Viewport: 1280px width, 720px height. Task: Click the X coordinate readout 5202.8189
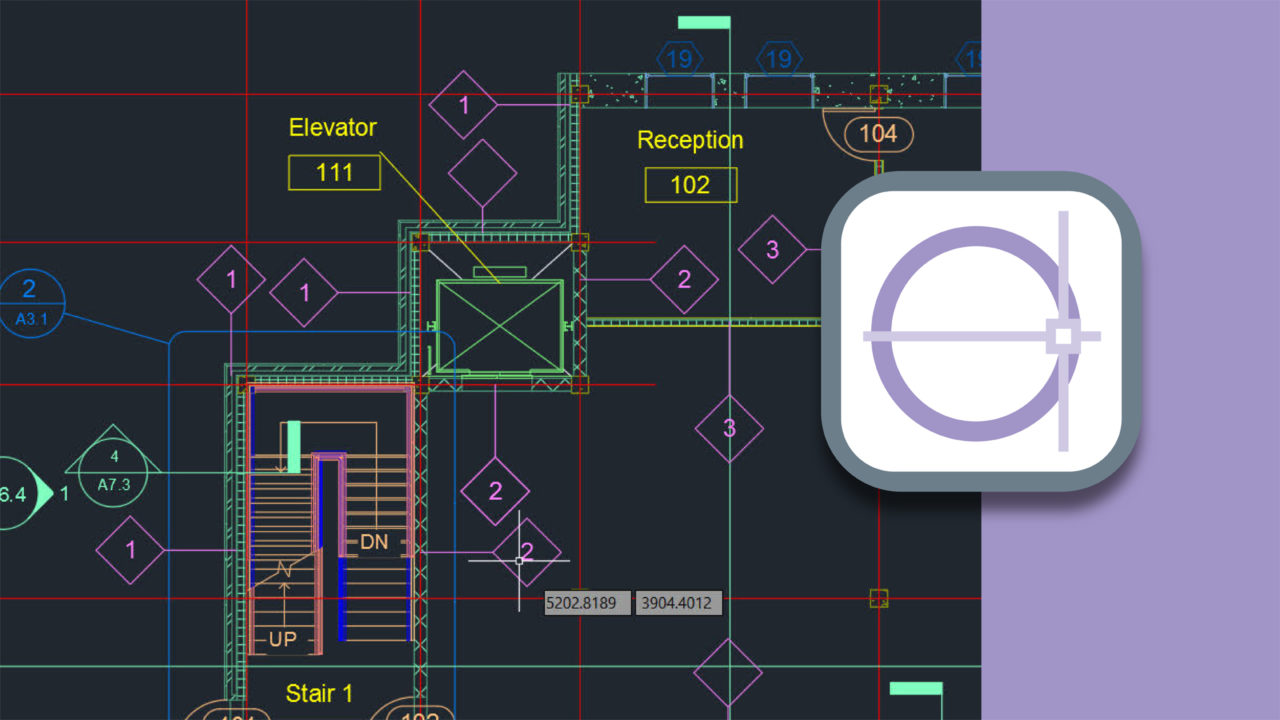[587, 603]
